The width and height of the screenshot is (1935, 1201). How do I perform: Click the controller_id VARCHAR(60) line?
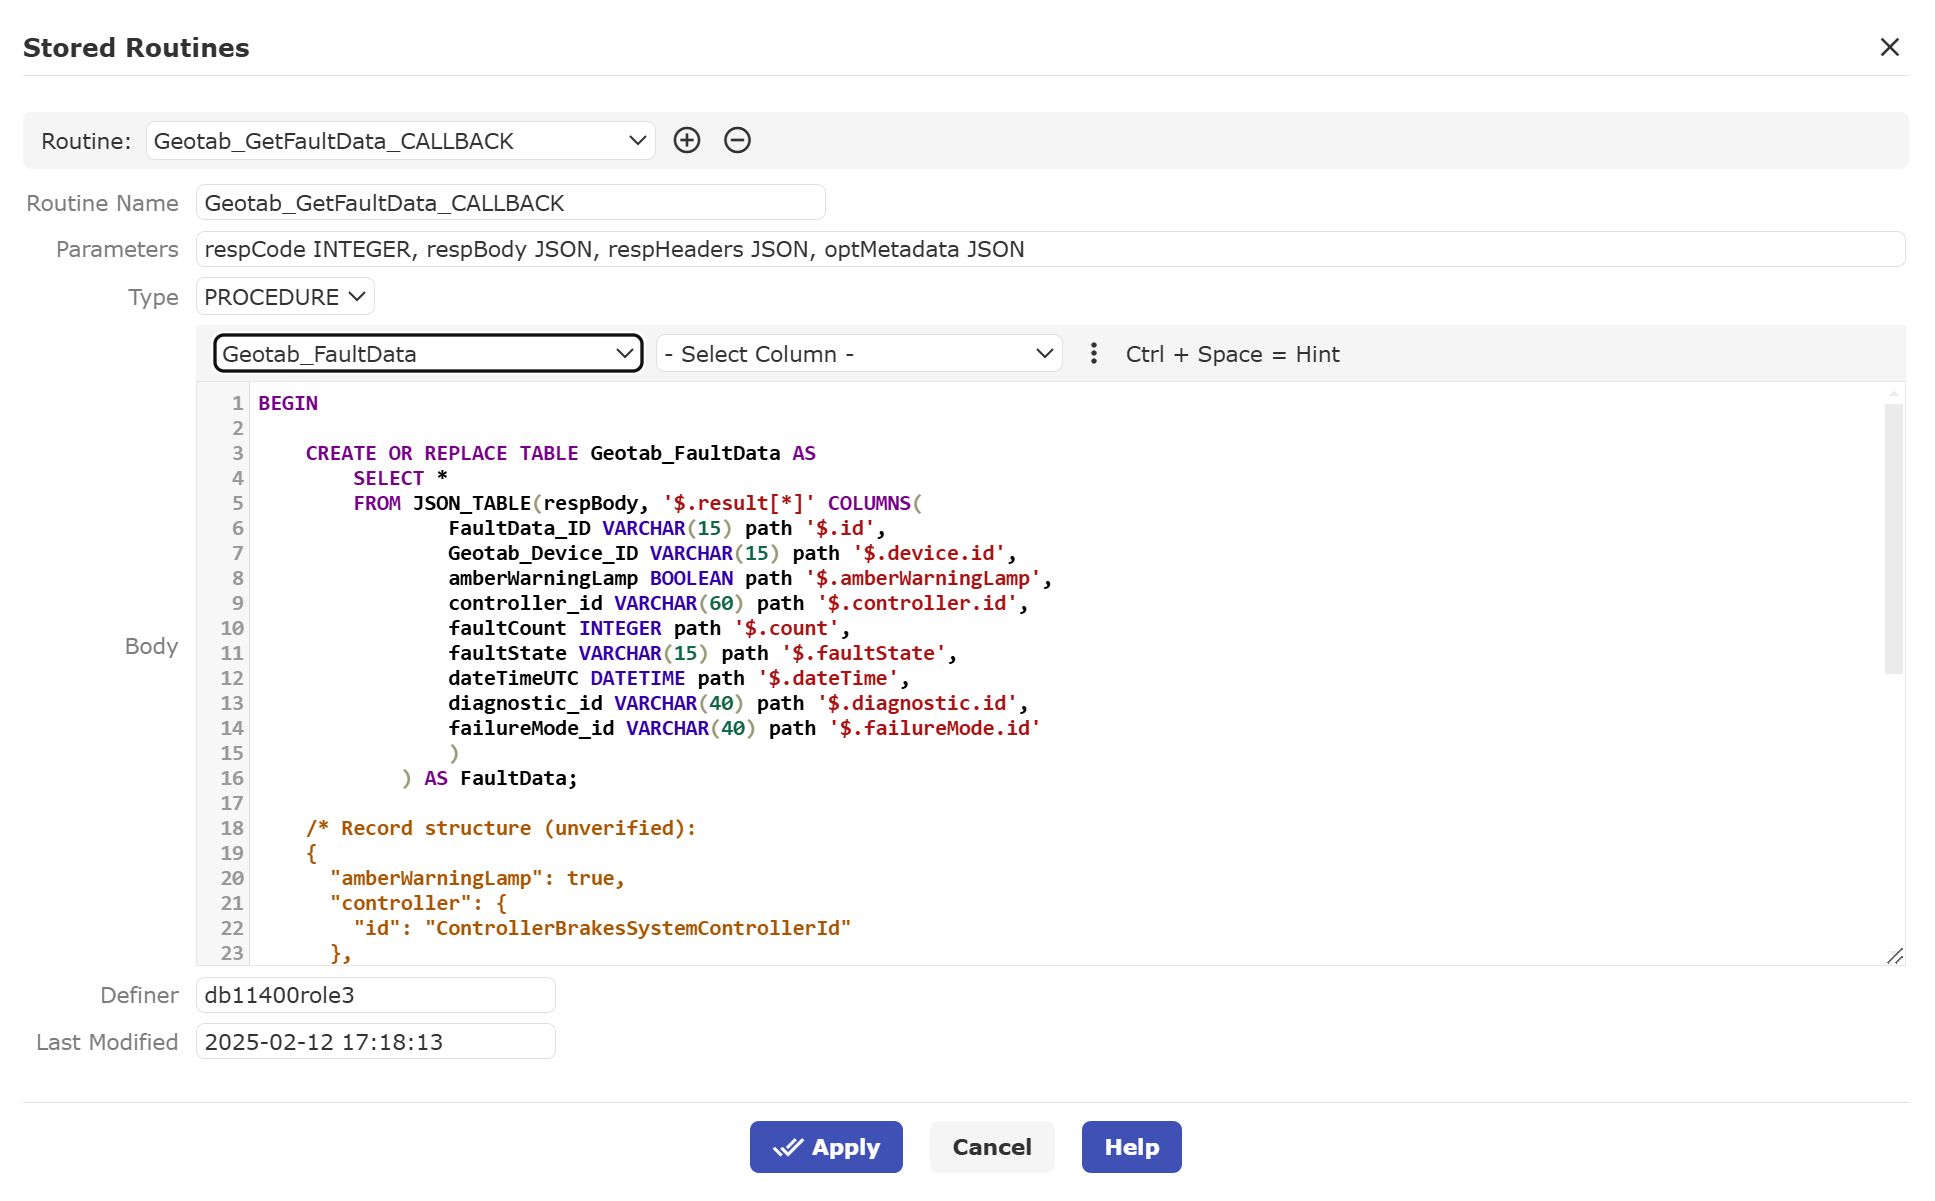tap(738, 603)
